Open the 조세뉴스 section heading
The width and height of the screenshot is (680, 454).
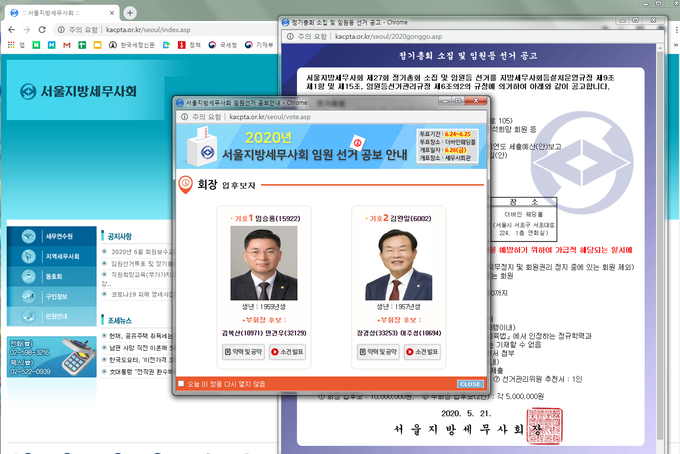coord(120,320)
